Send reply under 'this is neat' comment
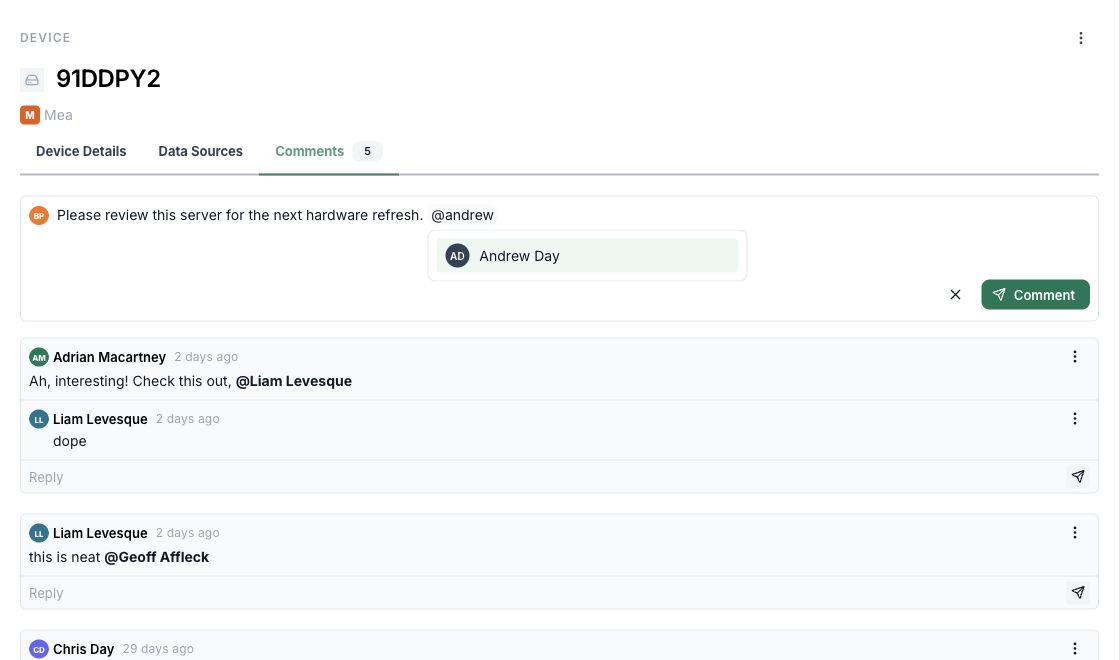 pos(1078,592)
